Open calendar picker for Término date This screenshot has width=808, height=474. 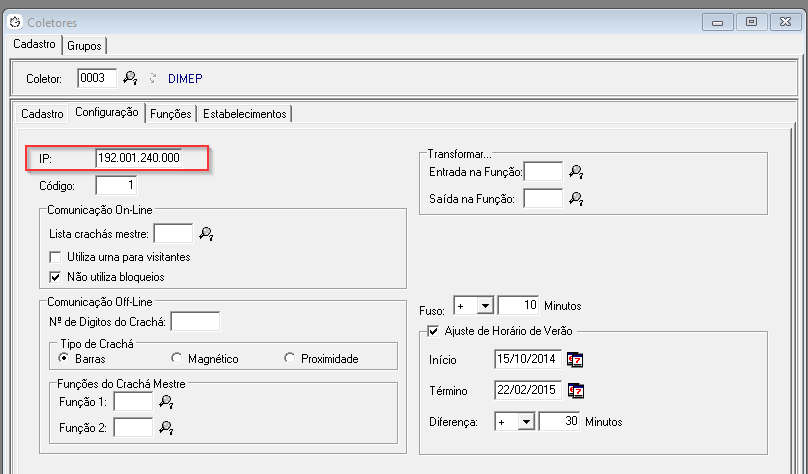pyautogui.click(x=575, y=390)
